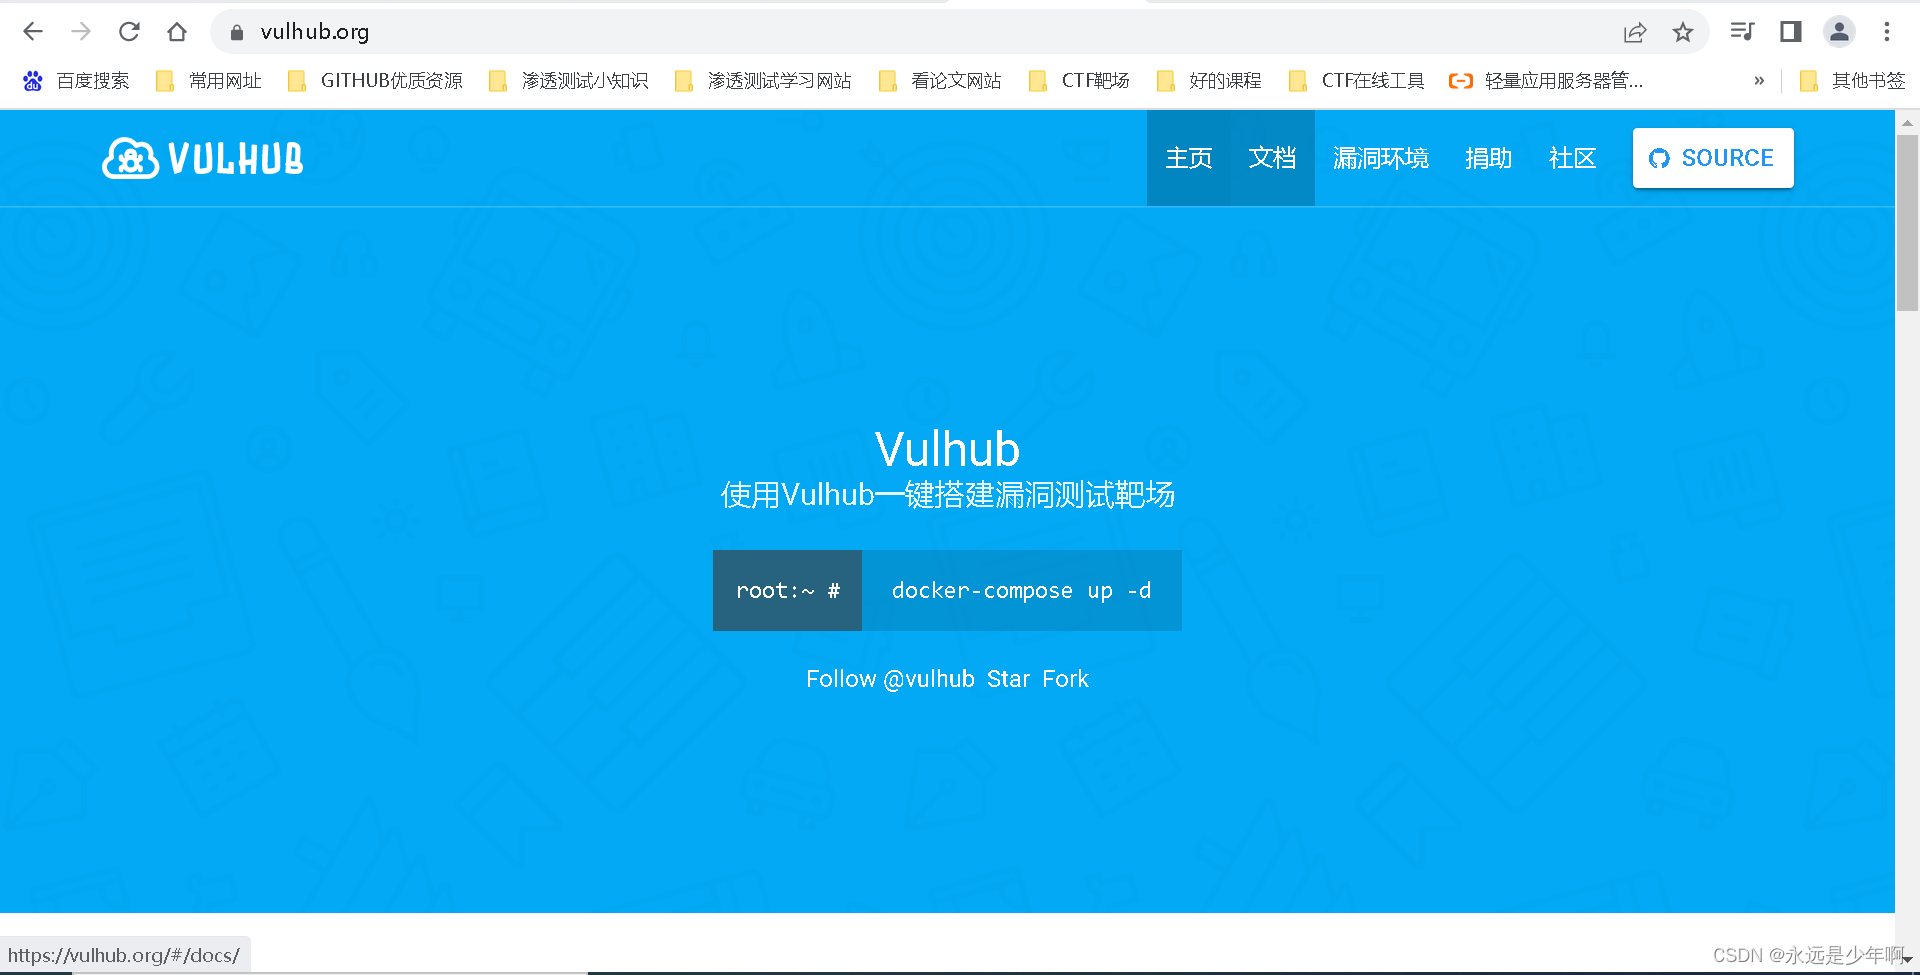Open the 捐助 nav item
The height and width of the screenshot is (975, 1920).
click(1488, 158)
